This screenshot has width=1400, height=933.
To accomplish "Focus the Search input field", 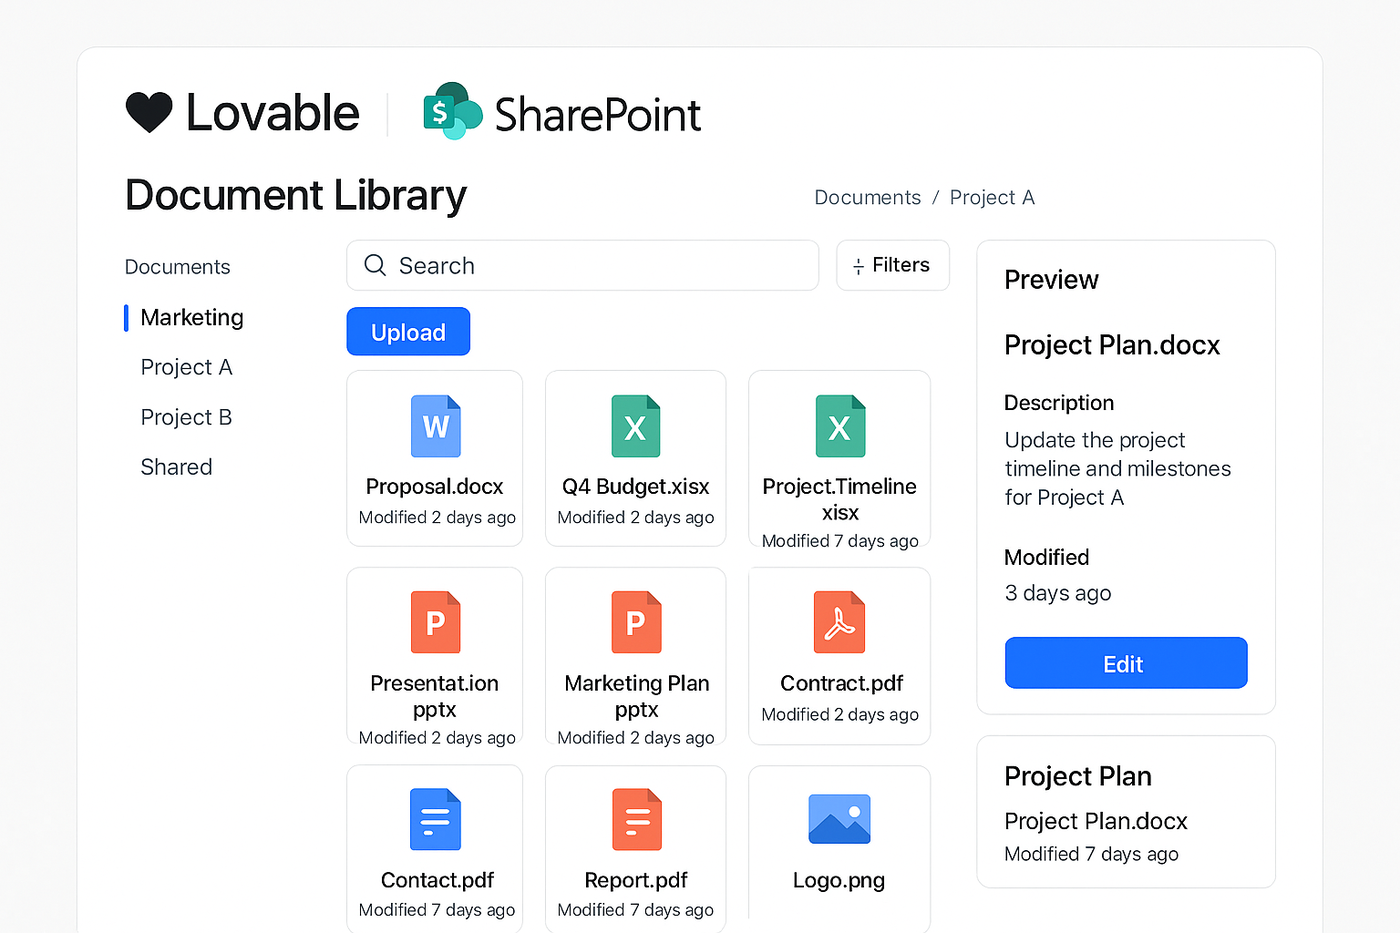I will [590, 265].
